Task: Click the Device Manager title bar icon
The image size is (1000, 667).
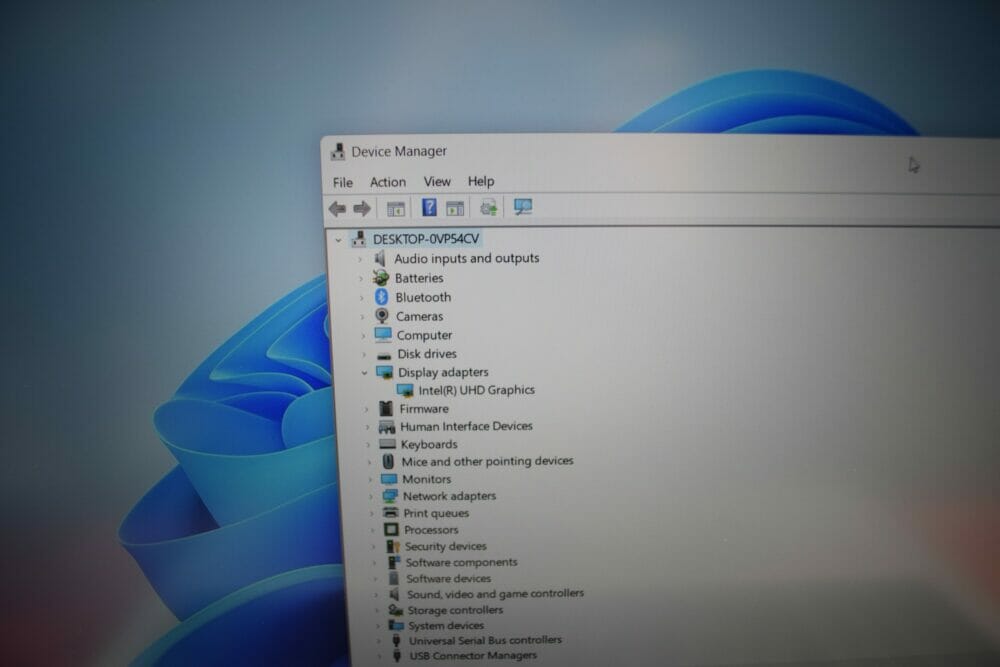Action: (337, 152)
